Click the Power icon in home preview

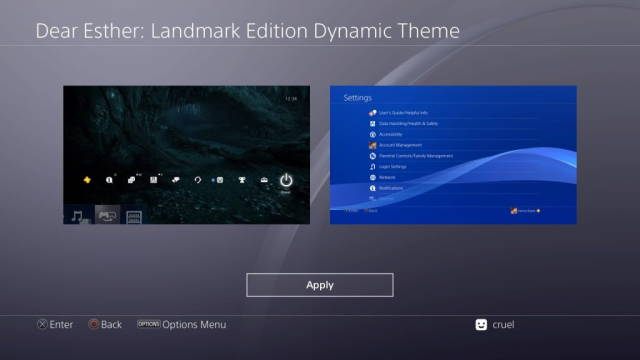point(286,180)
